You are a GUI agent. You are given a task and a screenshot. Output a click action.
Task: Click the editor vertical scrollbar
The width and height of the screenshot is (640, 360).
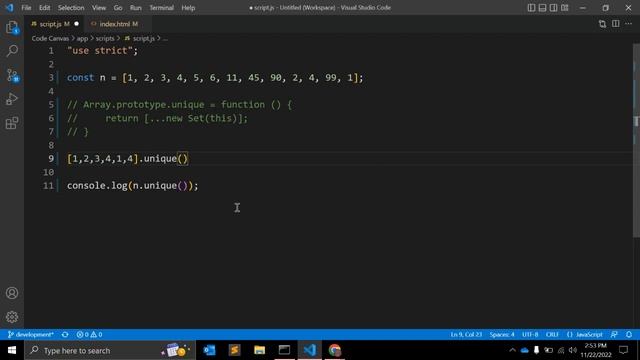[x=636, y=139]
